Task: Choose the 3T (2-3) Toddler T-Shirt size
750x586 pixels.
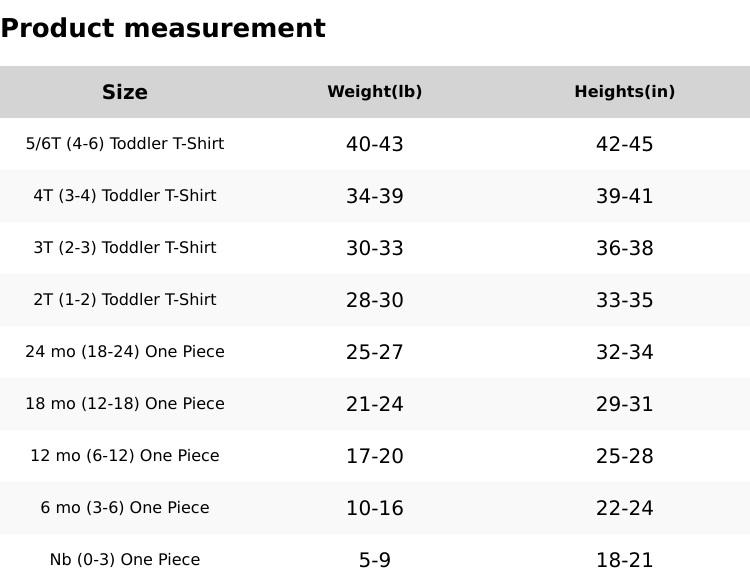Action: (125, 248)
